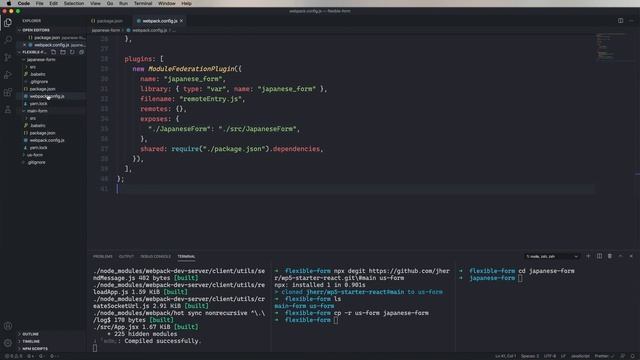The width and height of the screenshot is (640, 360).
Task: Open editor More Actions ellipsis
Action: [x=631, y=20]
